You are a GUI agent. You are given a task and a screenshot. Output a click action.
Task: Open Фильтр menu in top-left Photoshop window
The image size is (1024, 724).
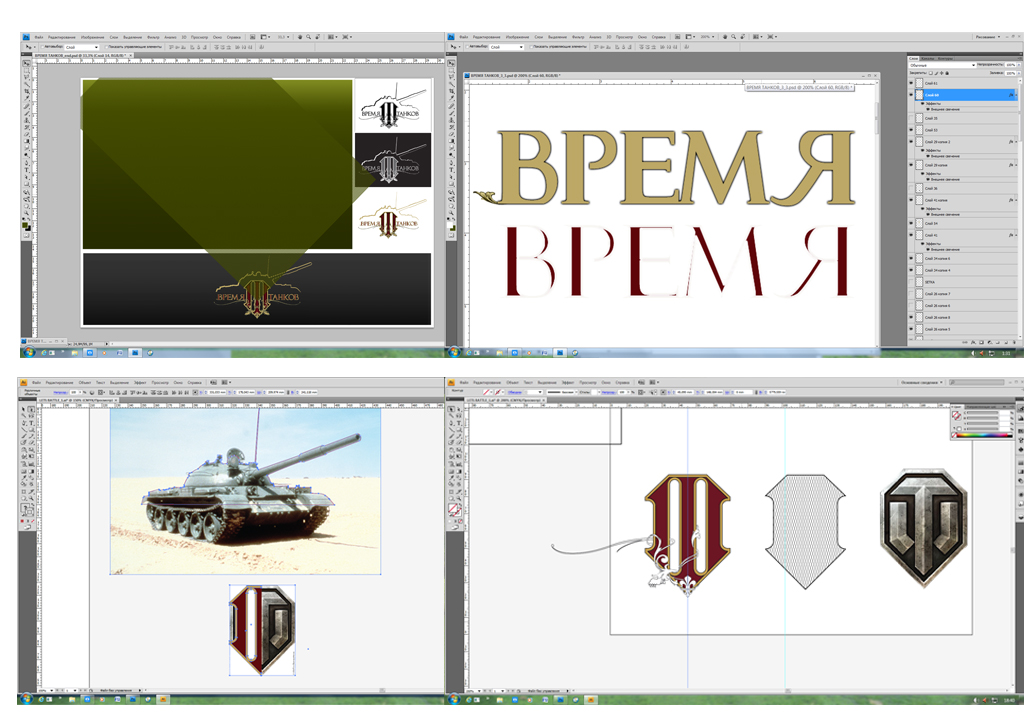coord(154,37)
